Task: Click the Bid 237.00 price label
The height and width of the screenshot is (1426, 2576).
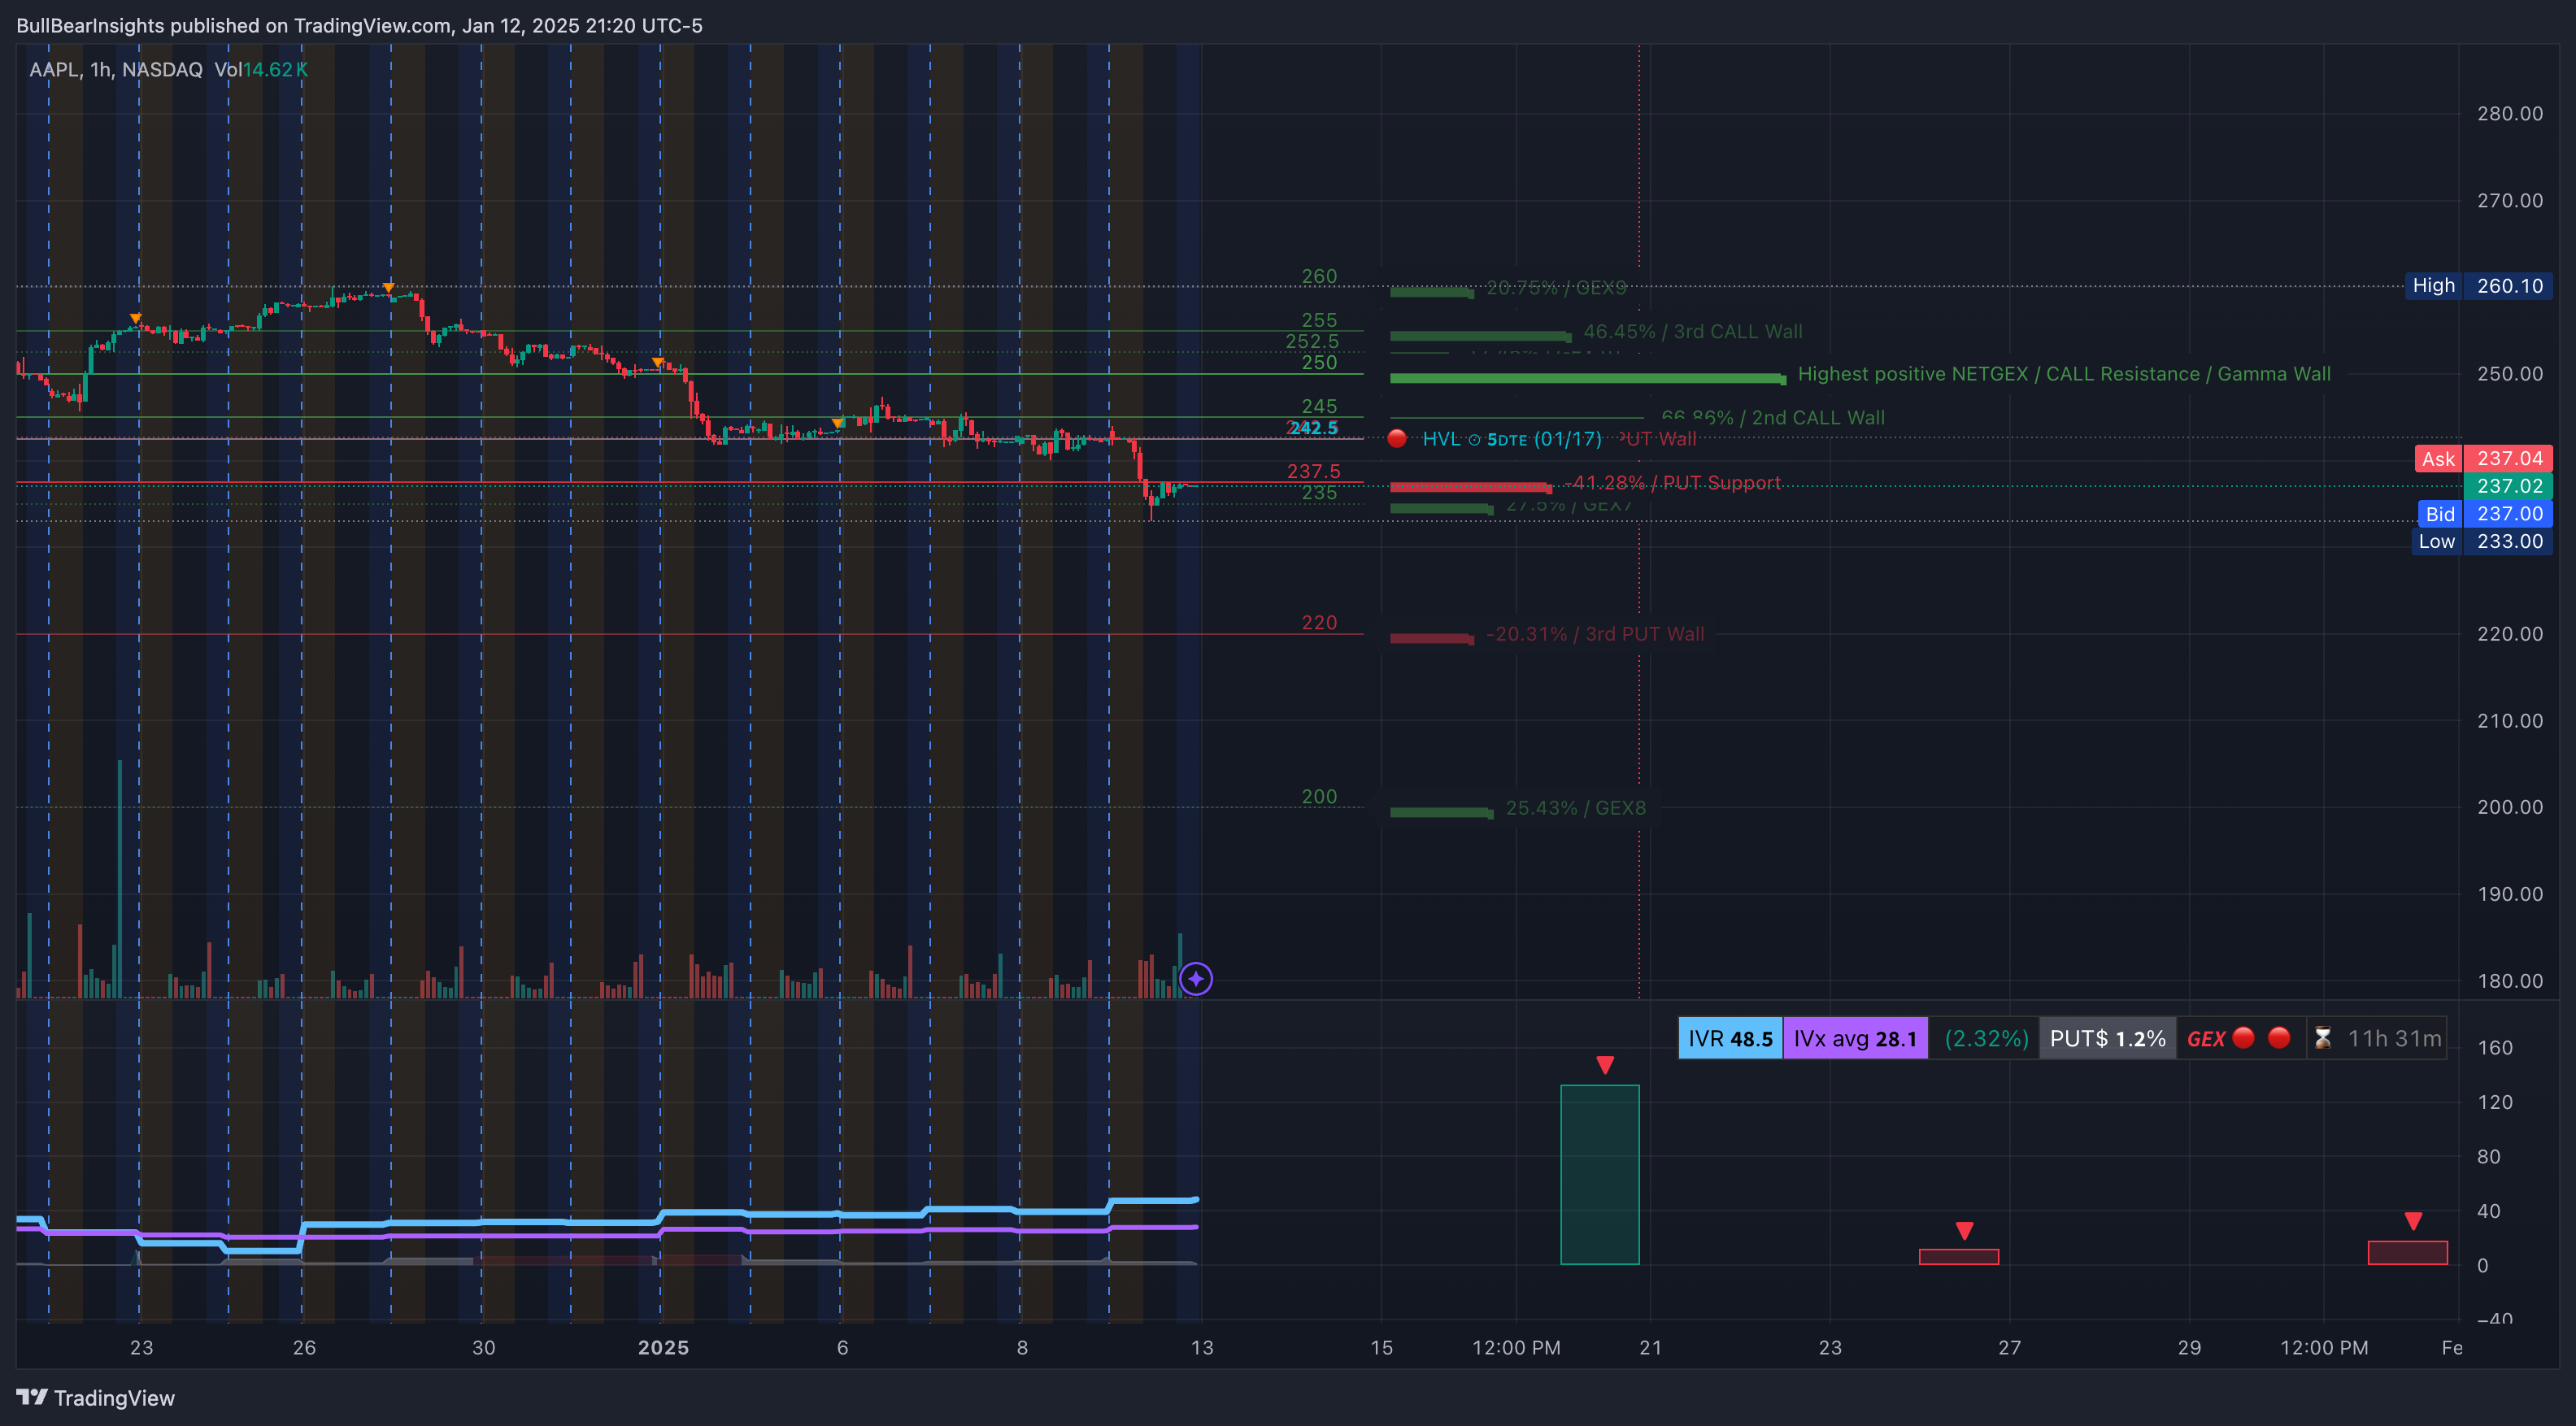Action: [x=2484, y=513]
